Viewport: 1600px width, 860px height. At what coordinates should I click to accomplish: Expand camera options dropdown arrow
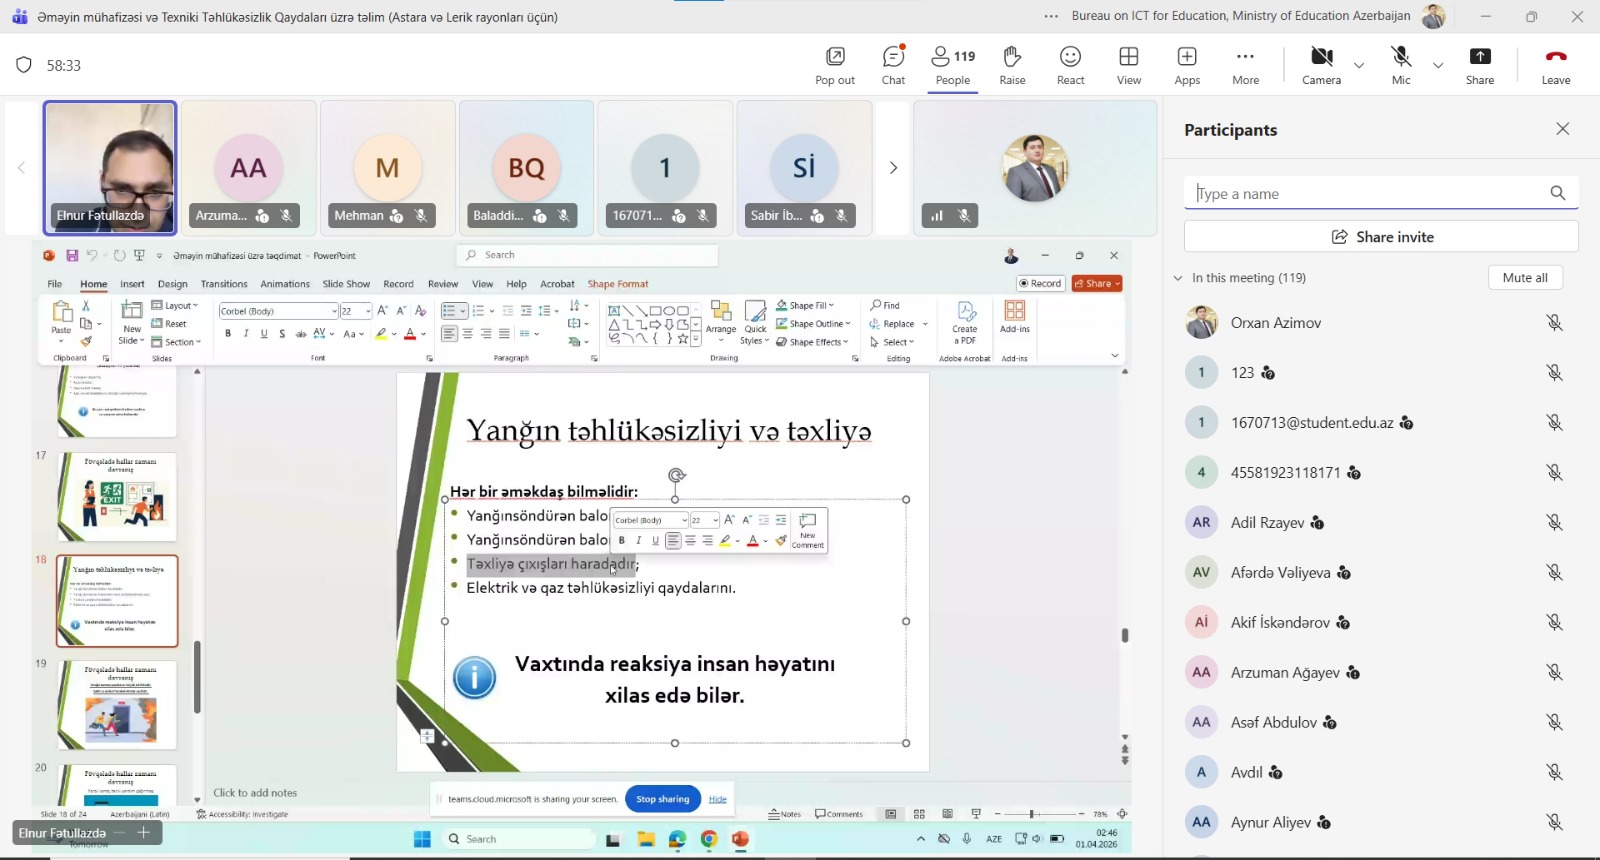pyautogui.click(x=1359, y=66)
